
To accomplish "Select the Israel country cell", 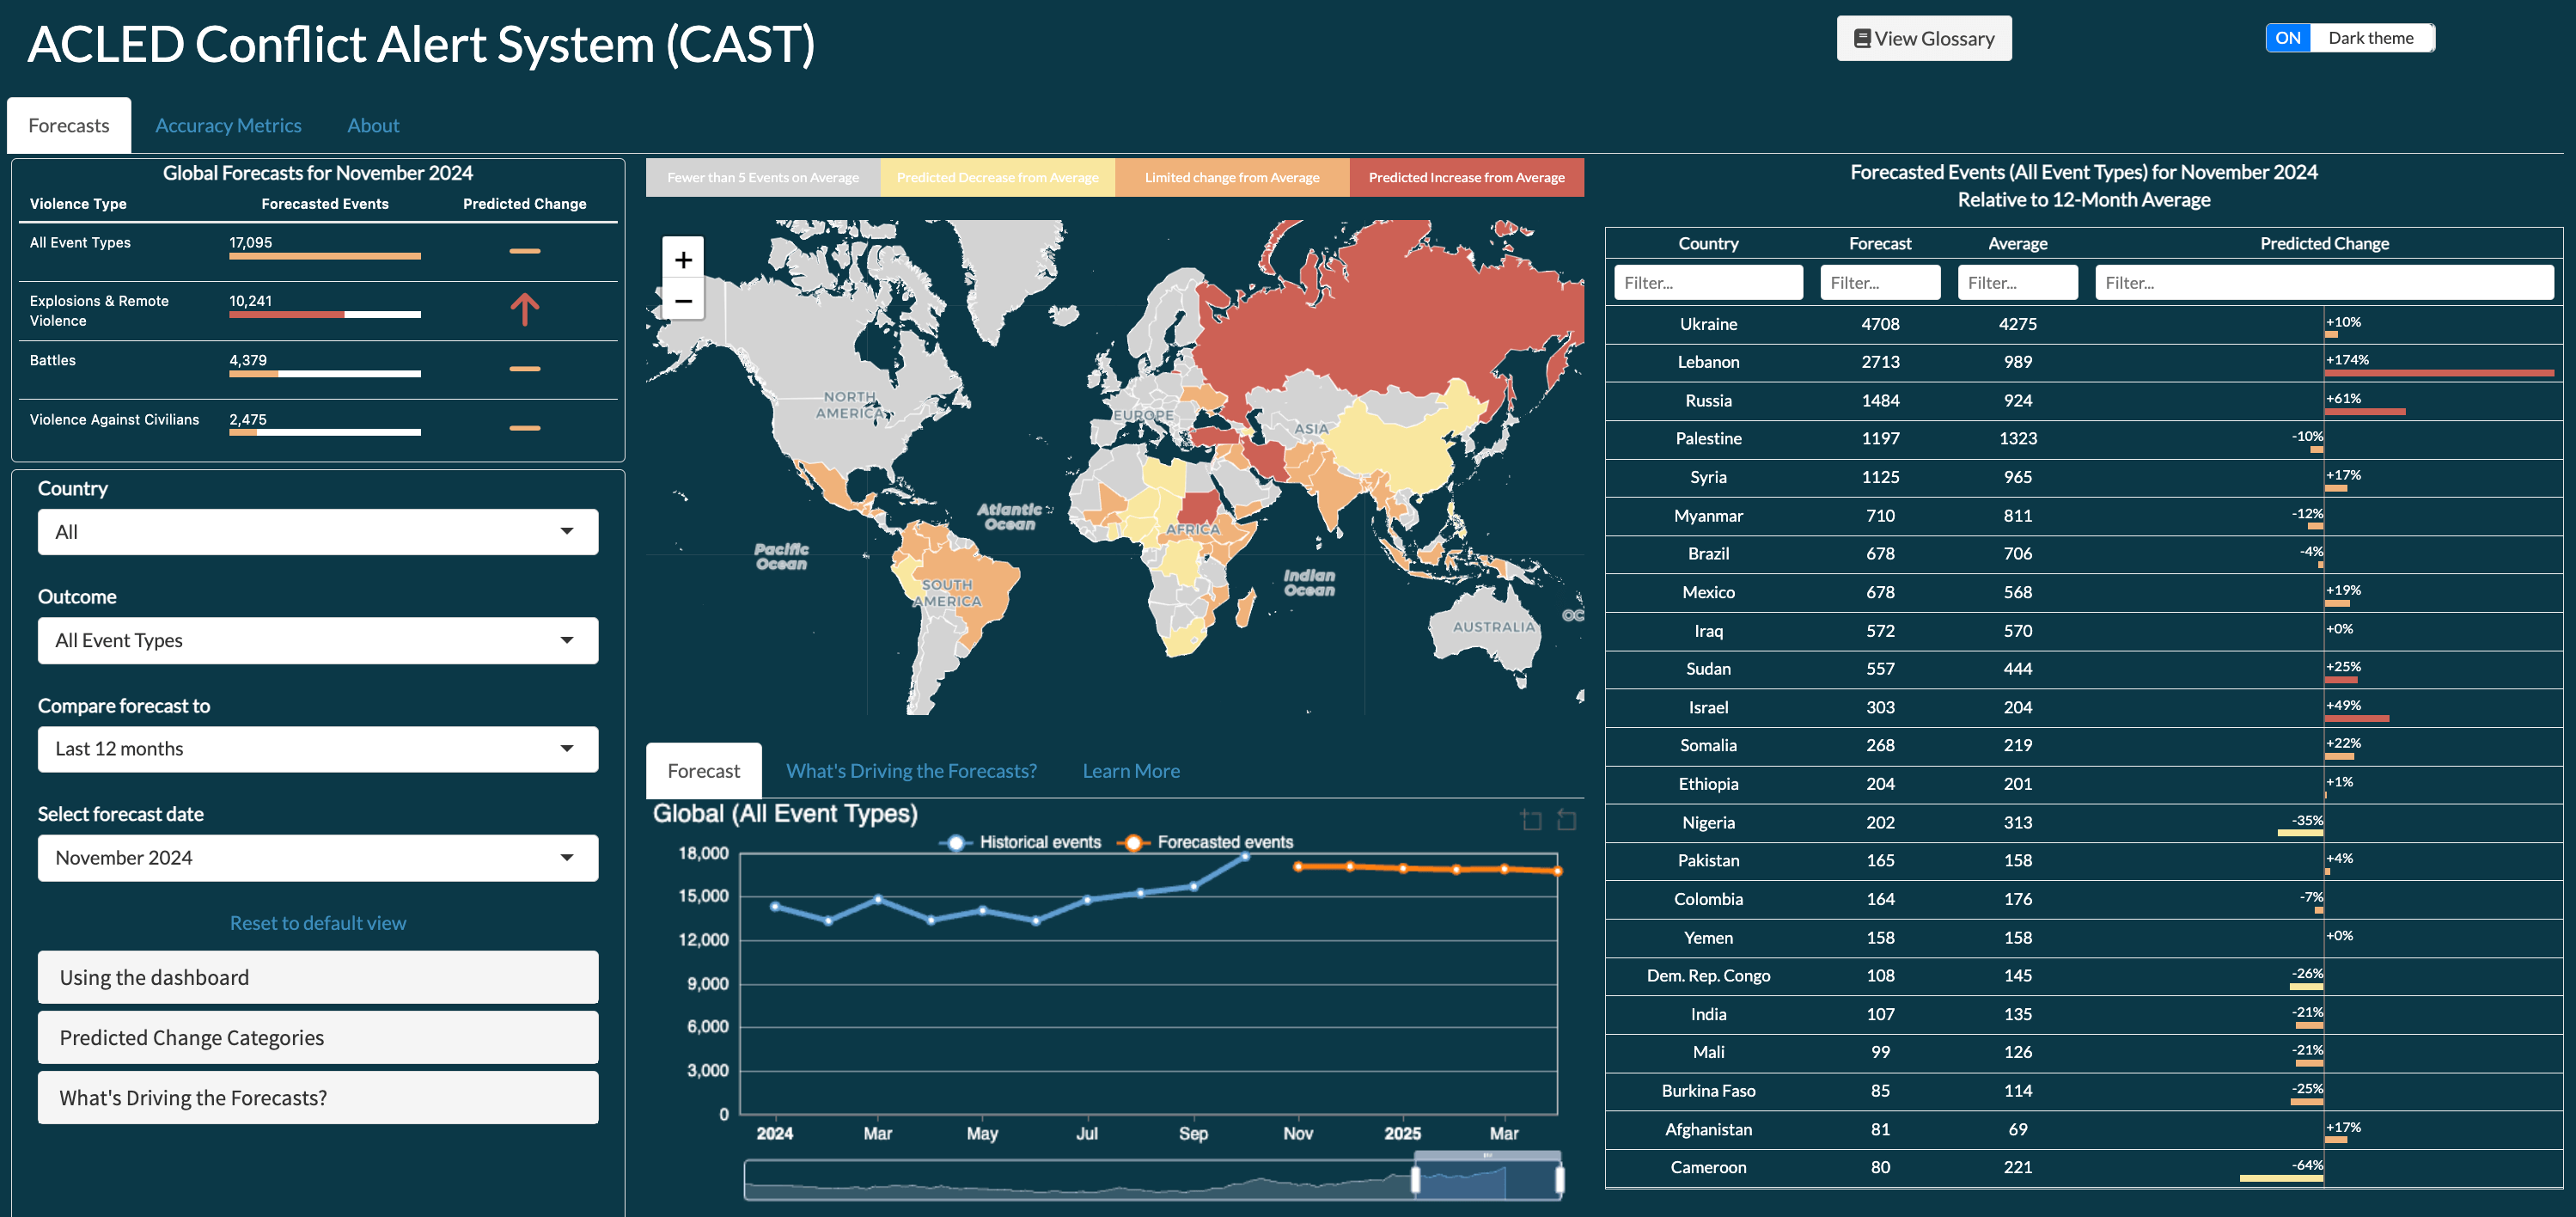I will [1708, 707].
